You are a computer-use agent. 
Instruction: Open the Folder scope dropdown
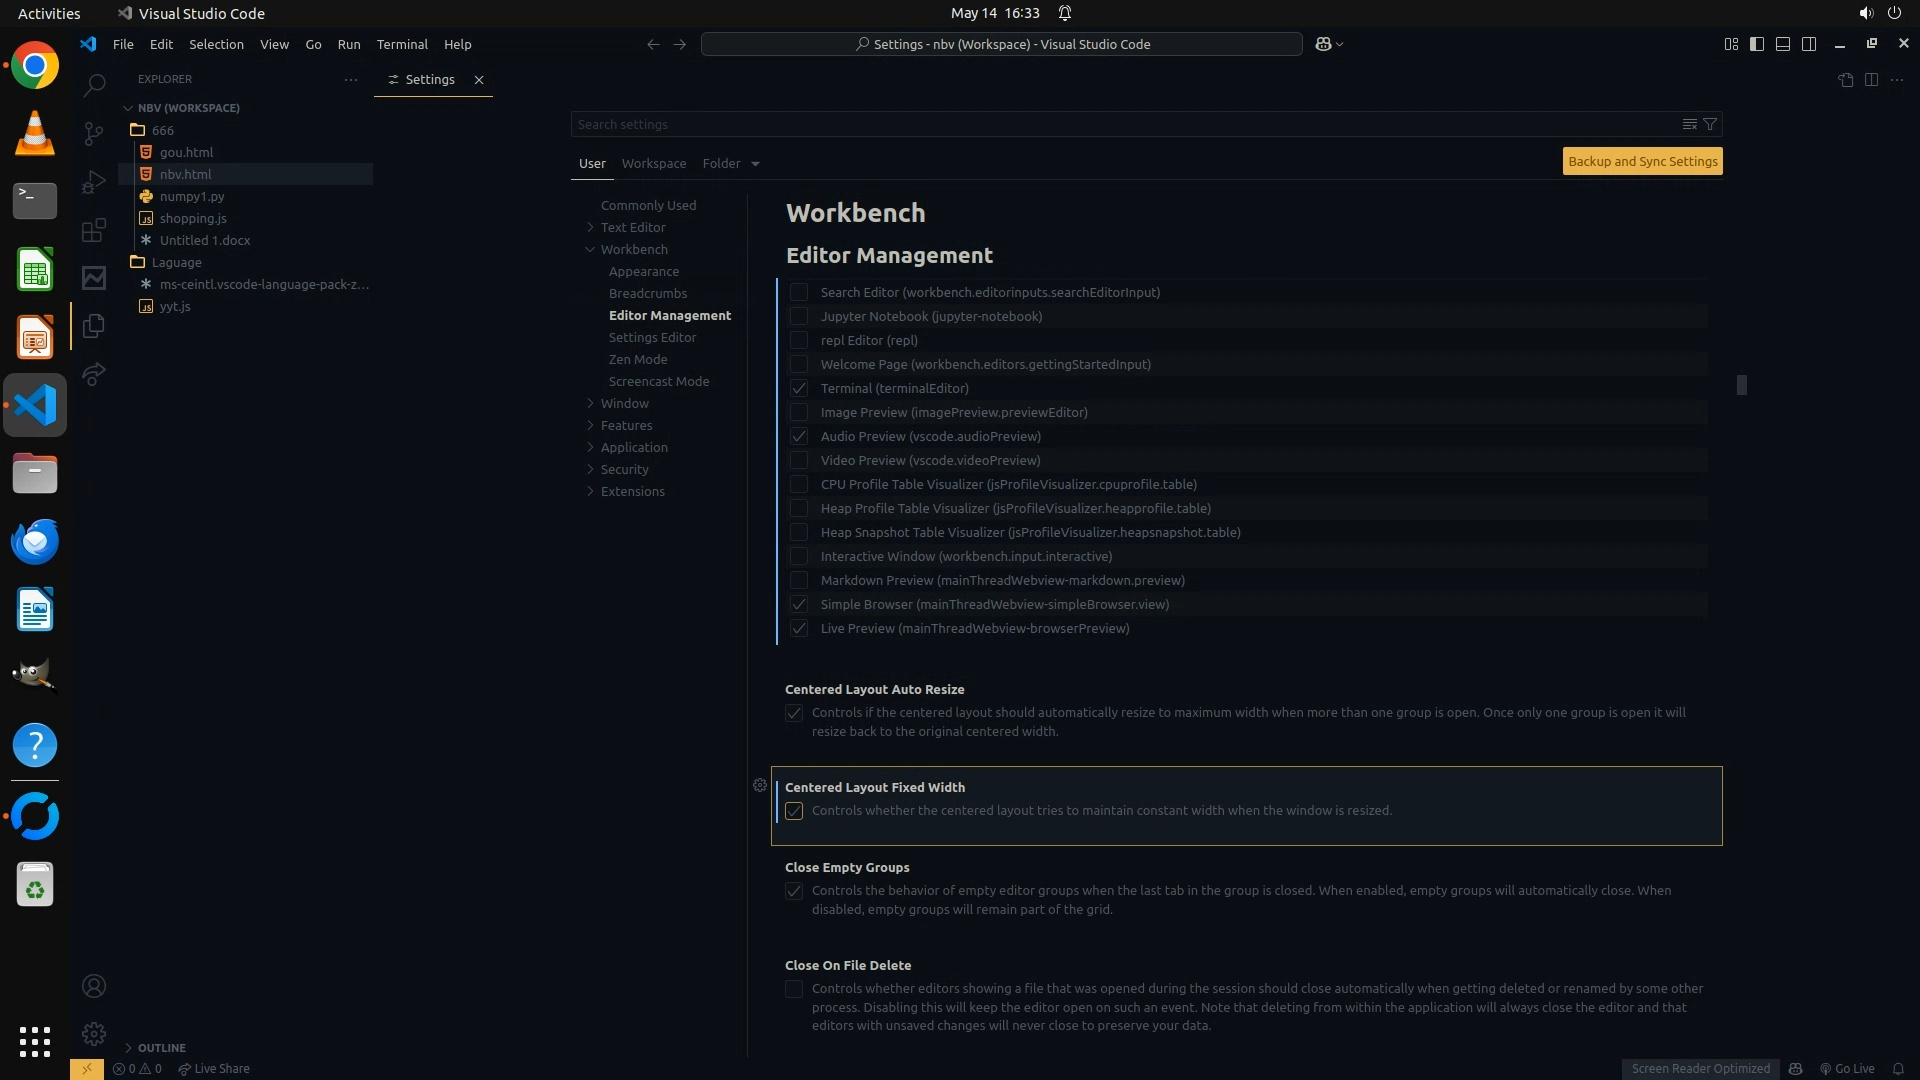[x=731, y=163]
